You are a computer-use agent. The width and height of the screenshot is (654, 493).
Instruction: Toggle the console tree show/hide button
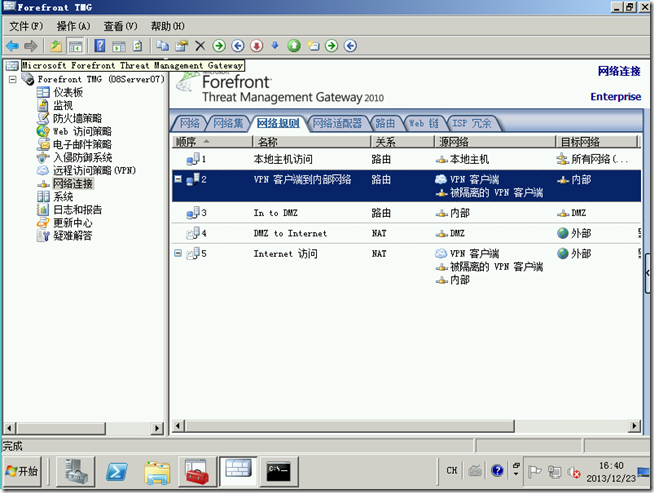tap(75, 46)
